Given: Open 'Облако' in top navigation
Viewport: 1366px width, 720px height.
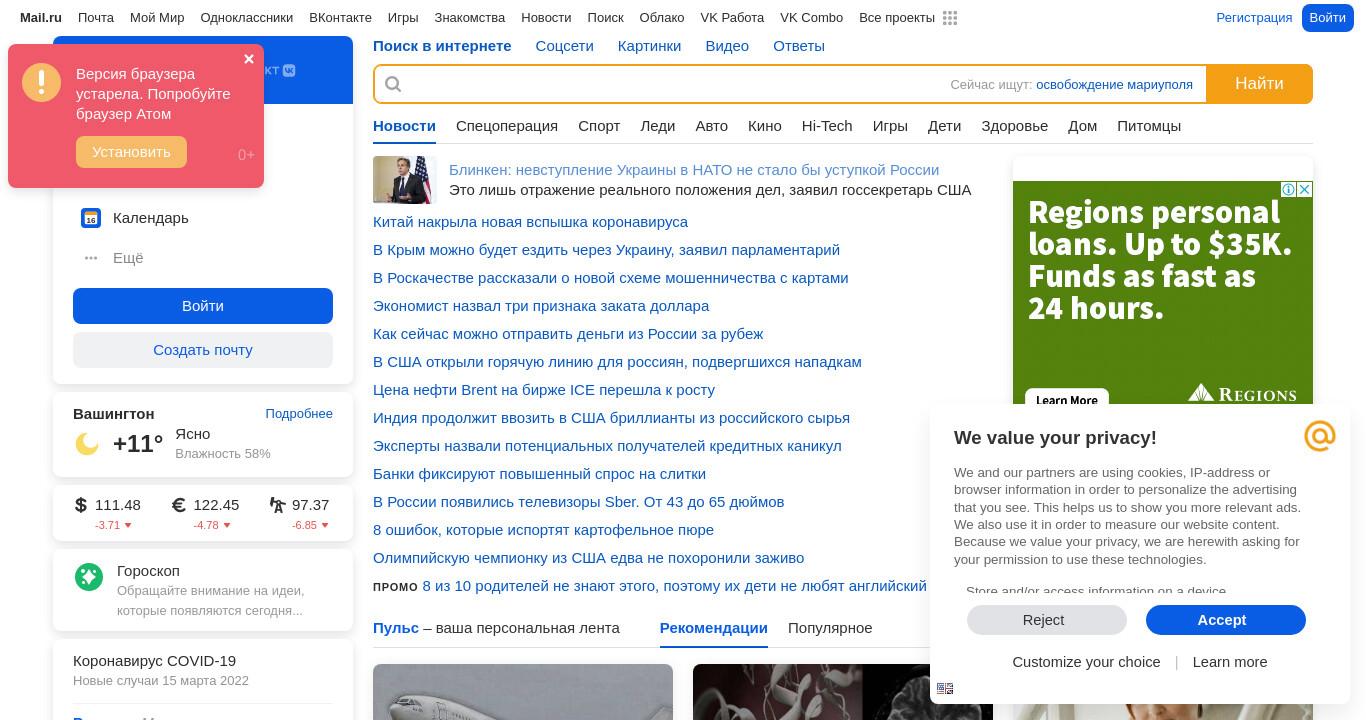Looking at the screenshot, I should point(662,18).
